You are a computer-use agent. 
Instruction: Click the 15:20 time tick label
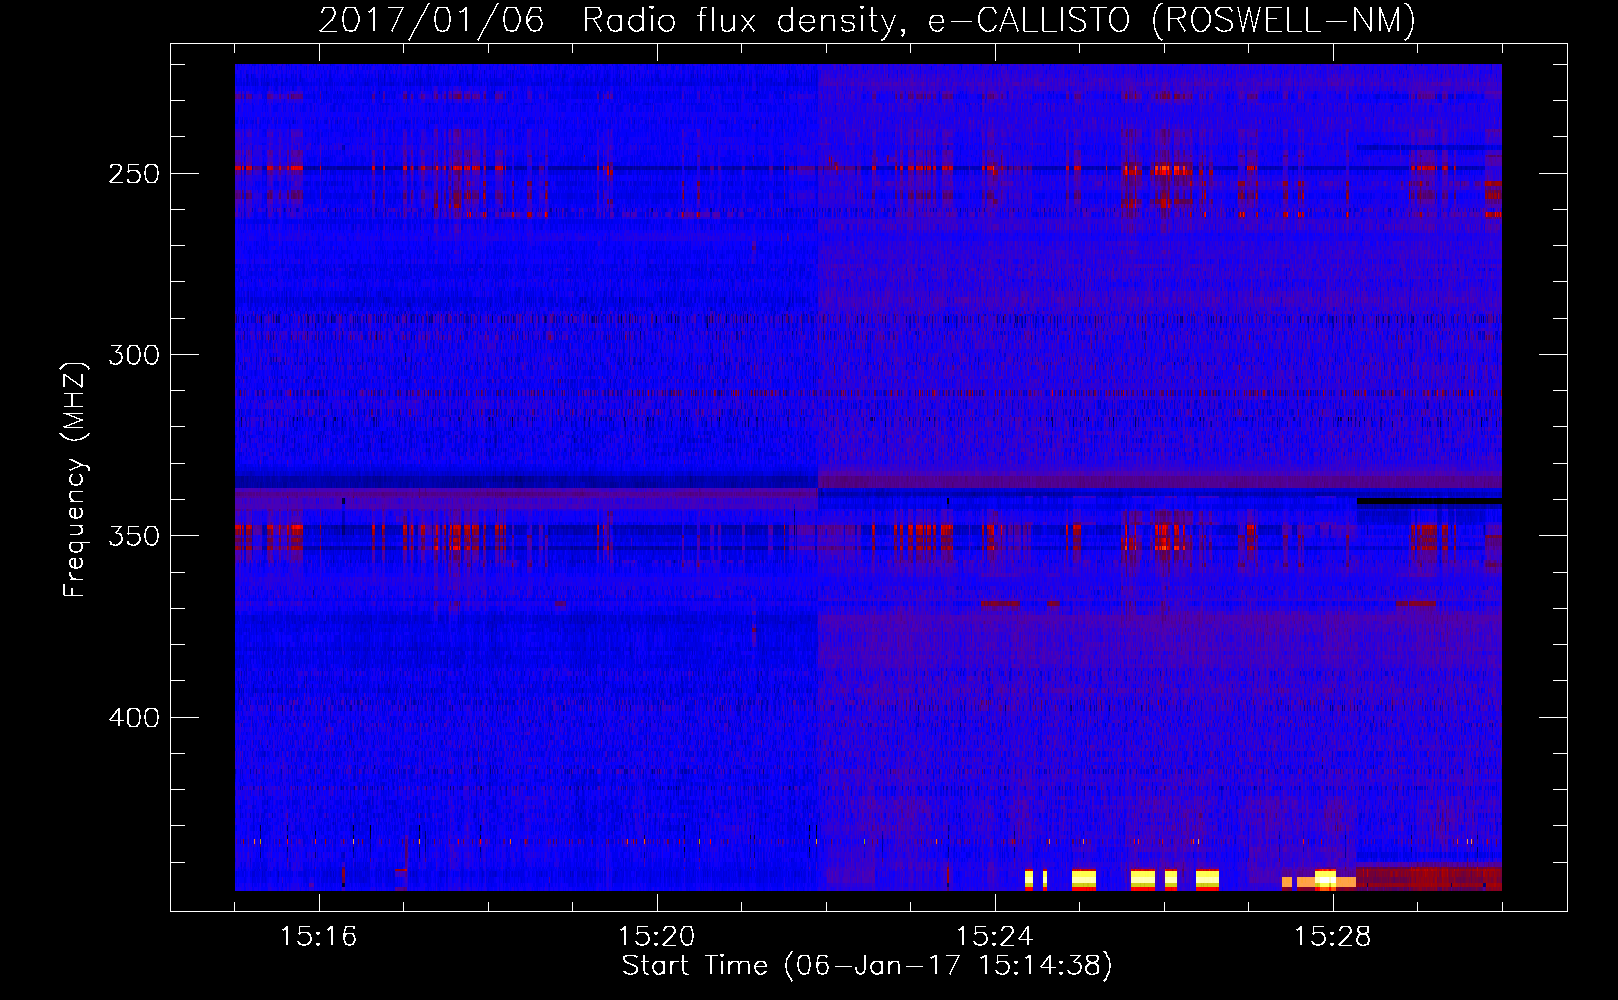click(656, 936)
